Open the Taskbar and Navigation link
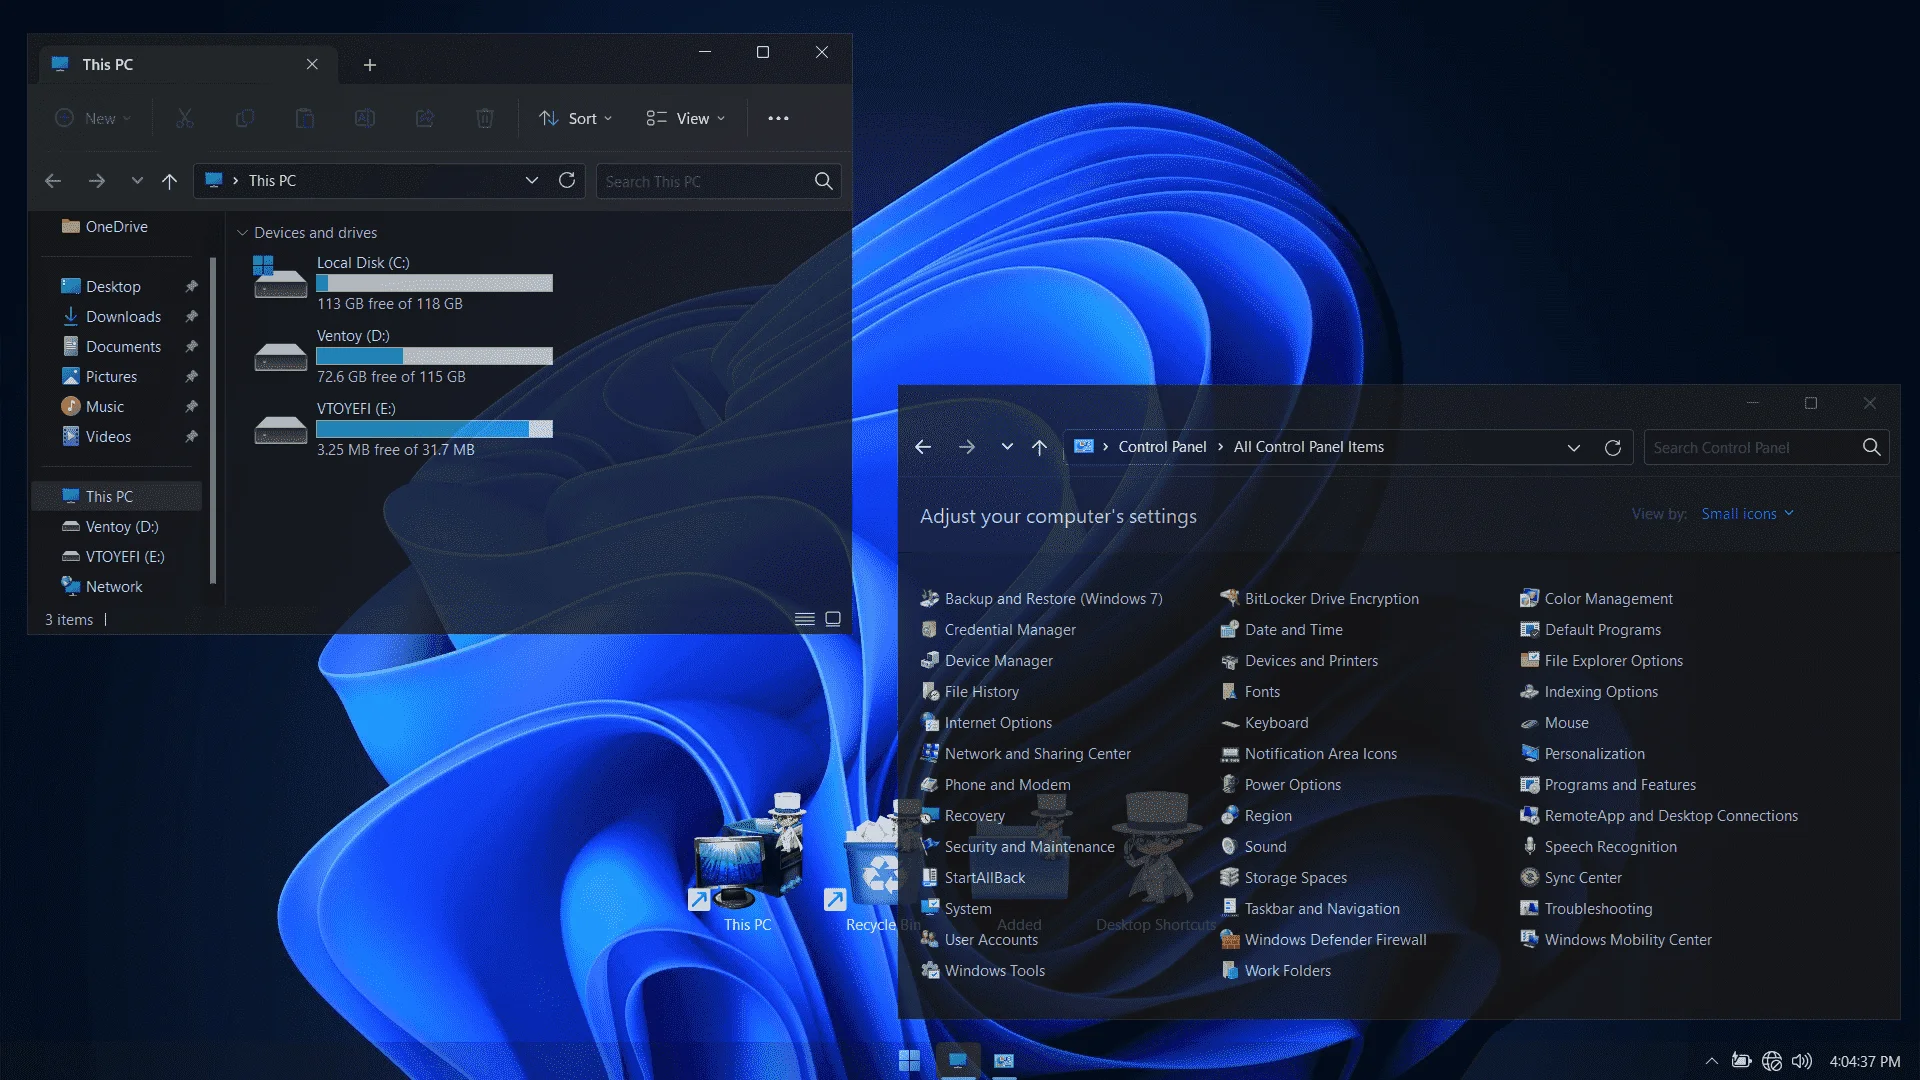 pos(1322,909)
